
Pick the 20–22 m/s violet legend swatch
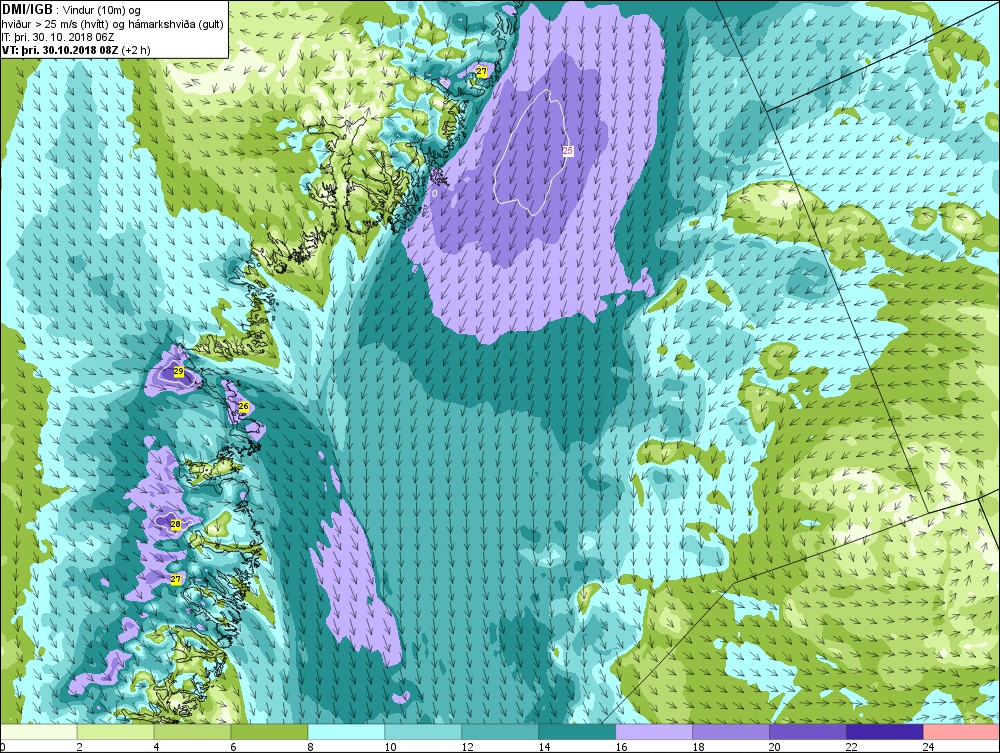click(808, 731)
